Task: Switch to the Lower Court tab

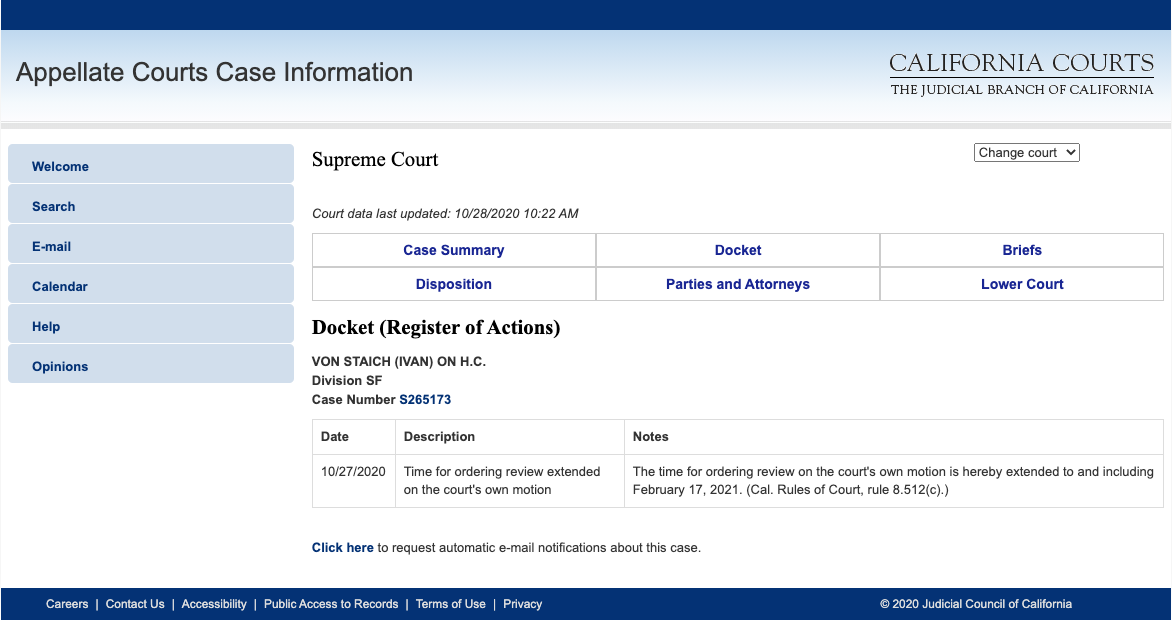Action: [1022, 284]
